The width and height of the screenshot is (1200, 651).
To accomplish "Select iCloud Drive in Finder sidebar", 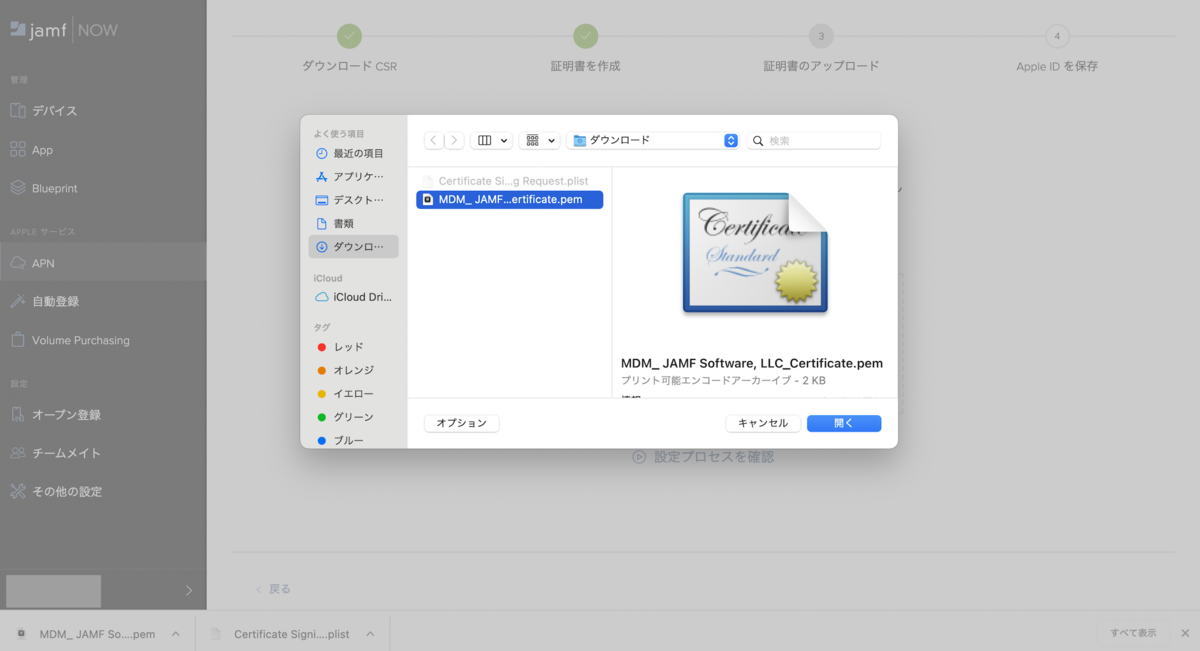I will [x=353, y=297].
